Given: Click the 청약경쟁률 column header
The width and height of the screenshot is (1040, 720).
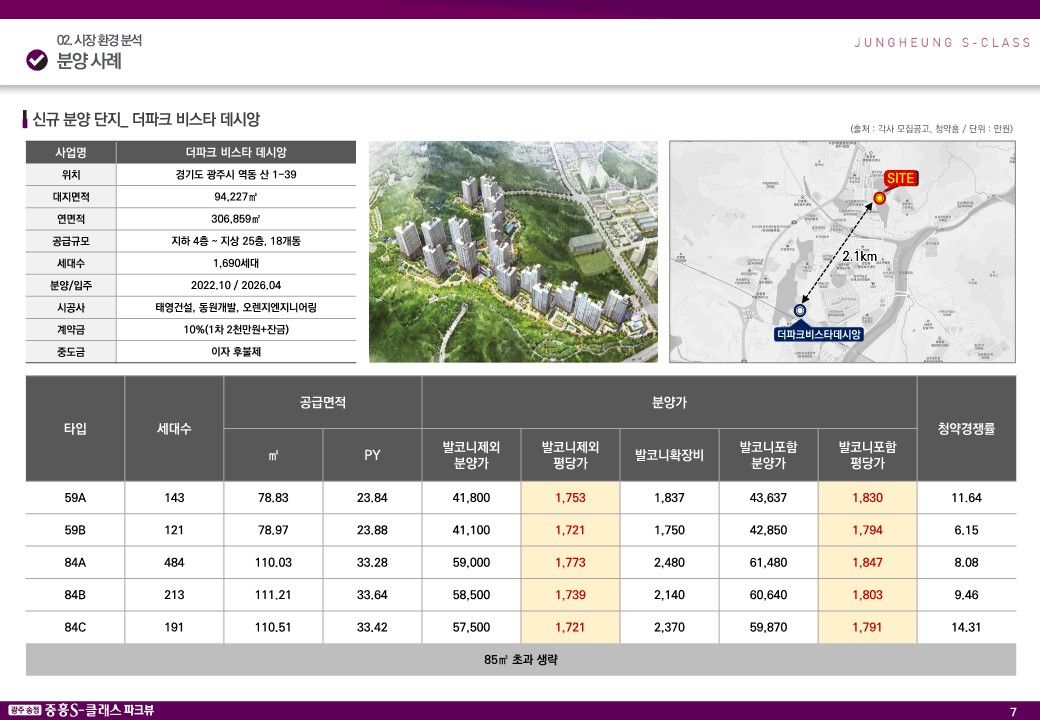Looking at the screenshot, I should [x=966, y=429].
